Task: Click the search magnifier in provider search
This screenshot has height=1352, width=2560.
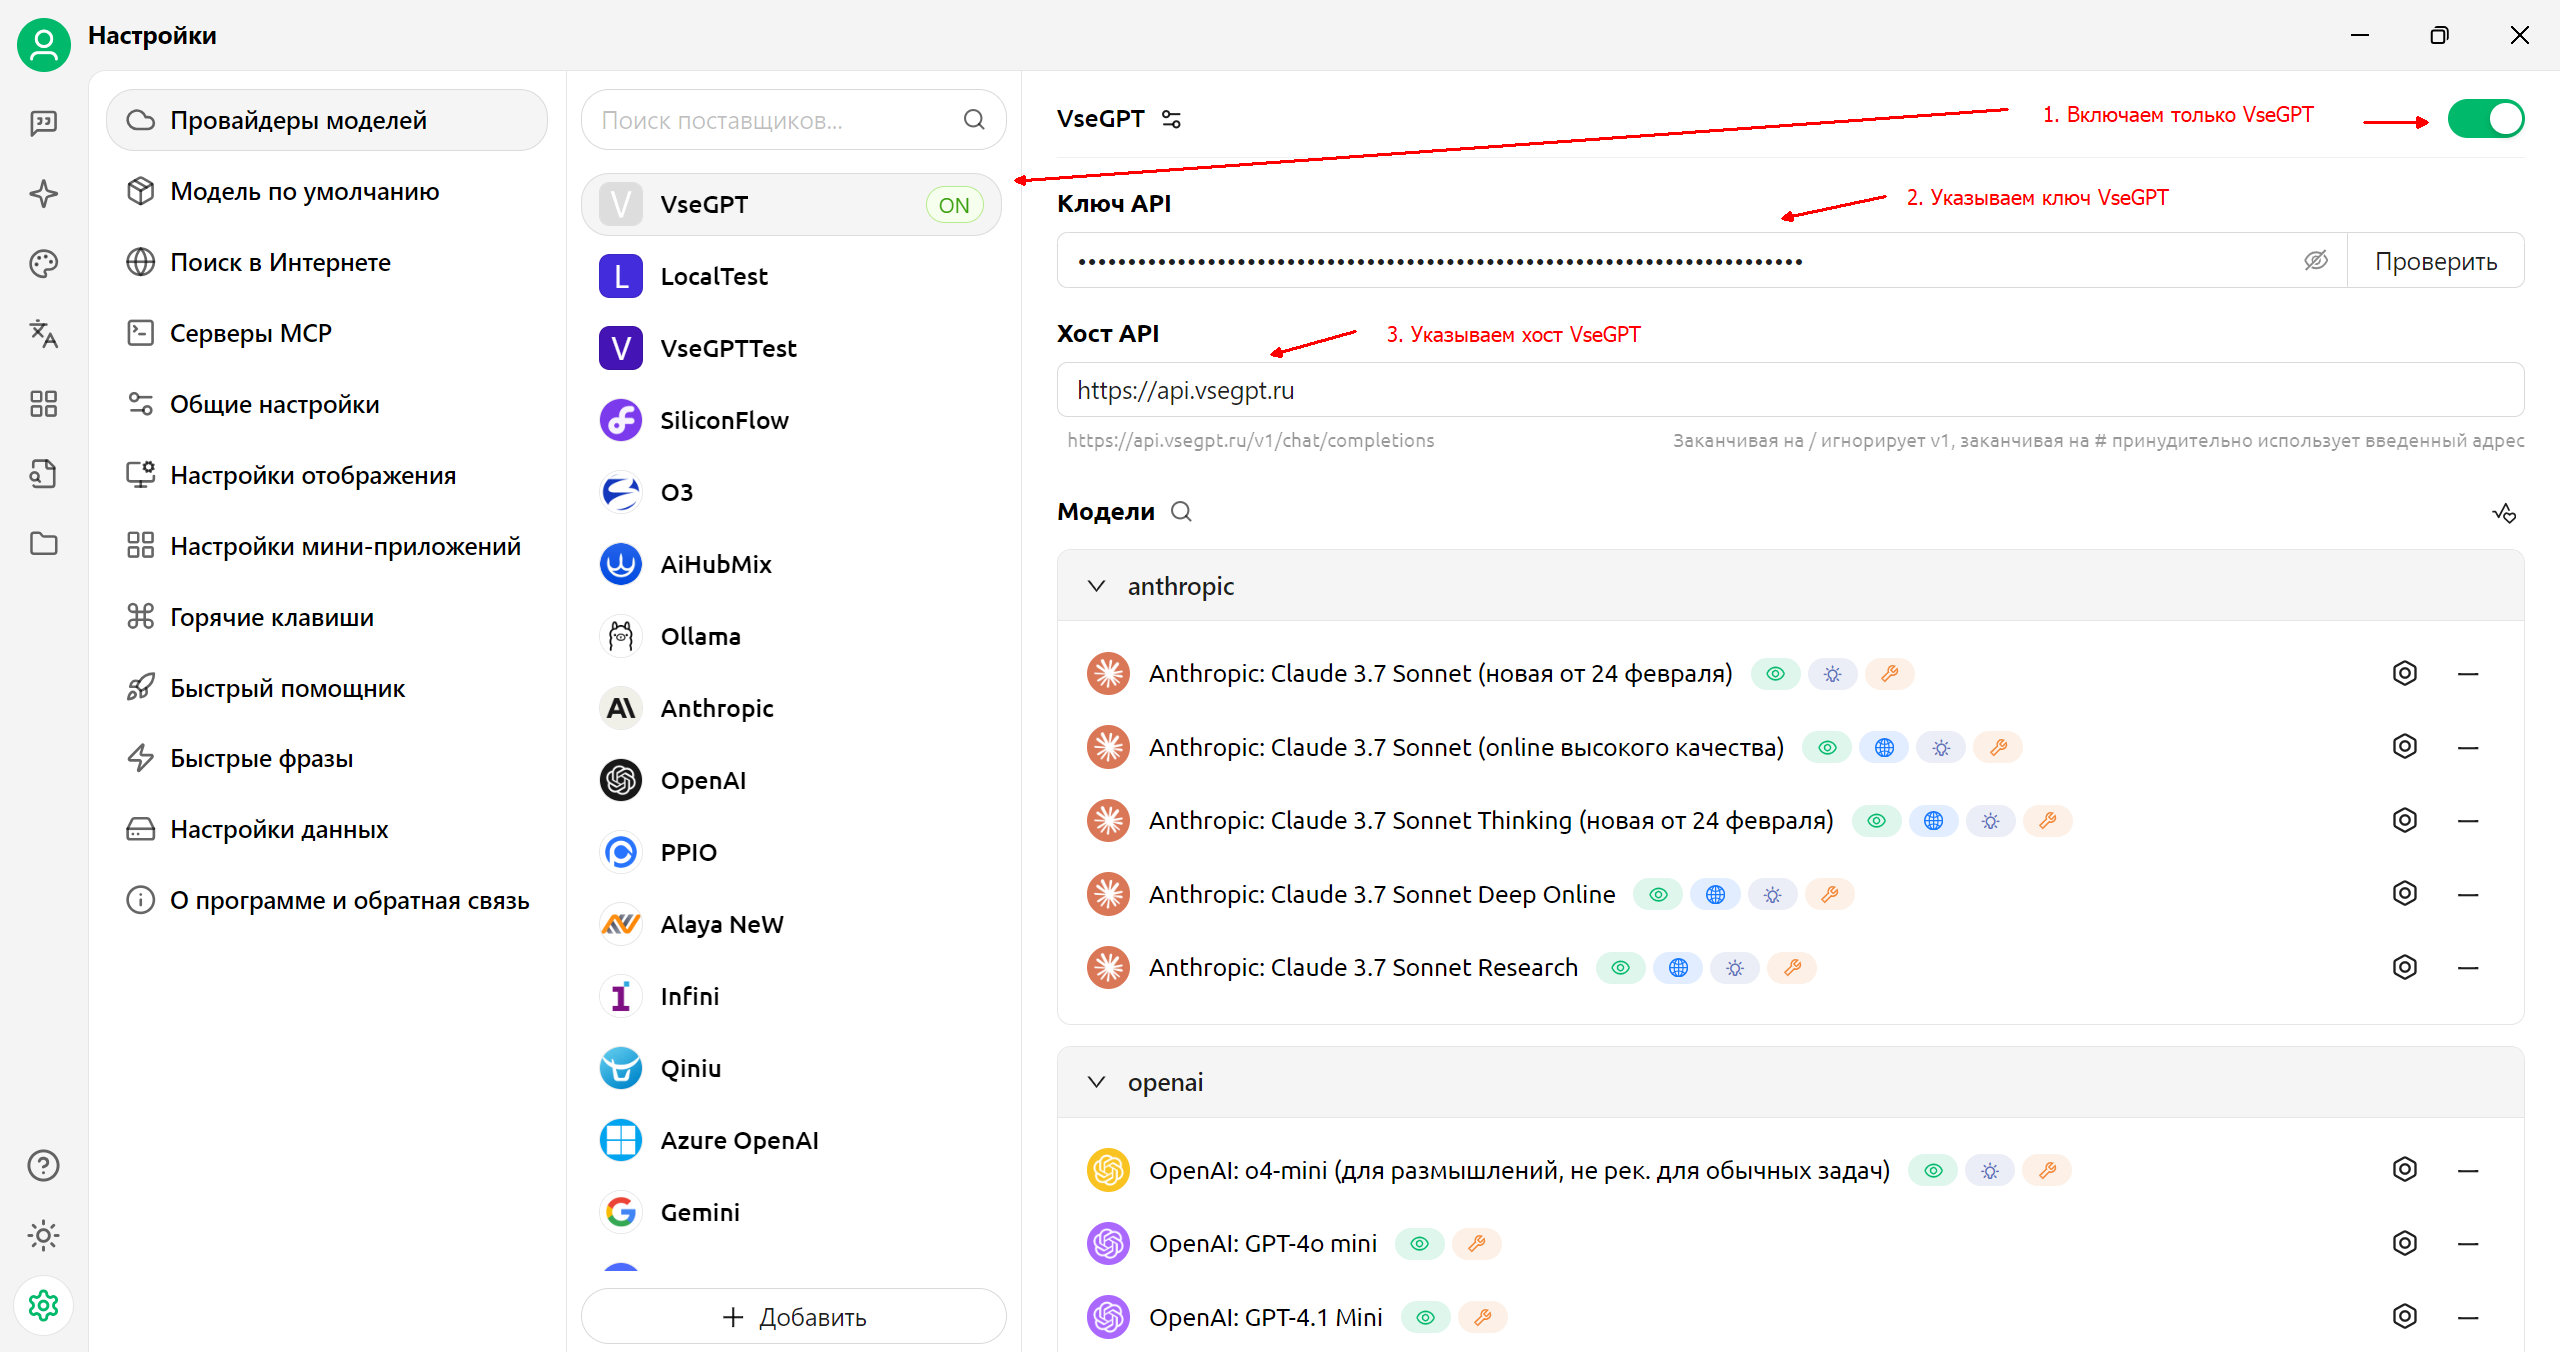Action: [x=974, y=120]
